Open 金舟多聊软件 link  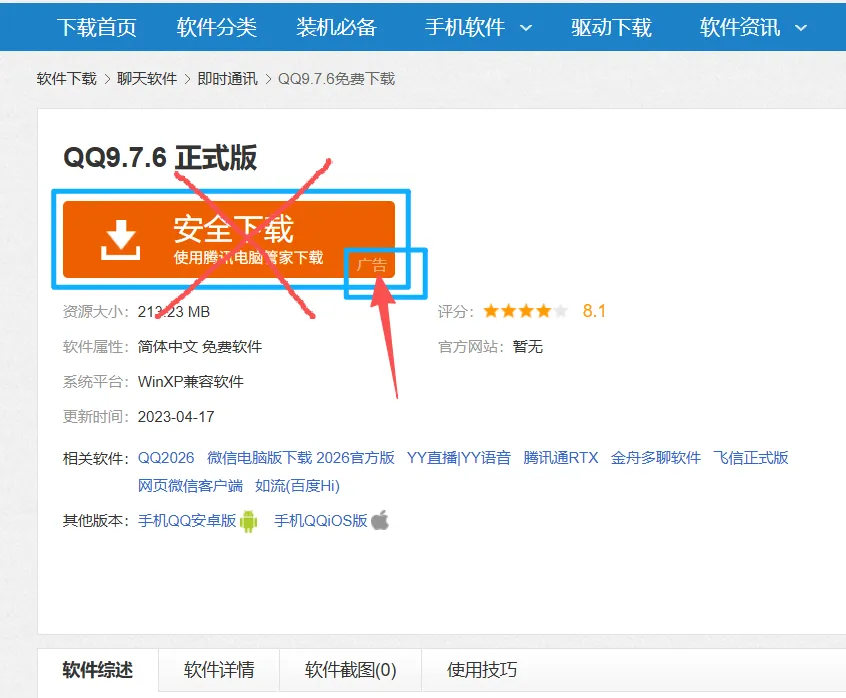point(656,458)
